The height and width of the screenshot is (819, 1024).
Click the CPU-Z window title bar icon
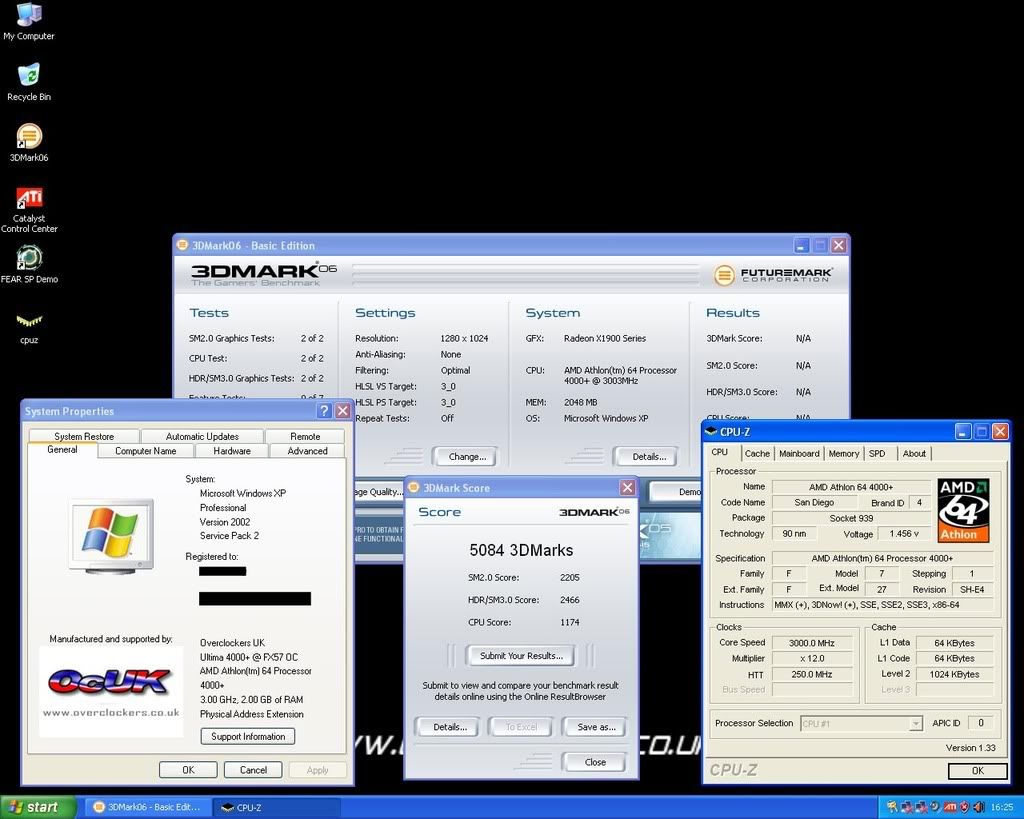tap(711, 431)
